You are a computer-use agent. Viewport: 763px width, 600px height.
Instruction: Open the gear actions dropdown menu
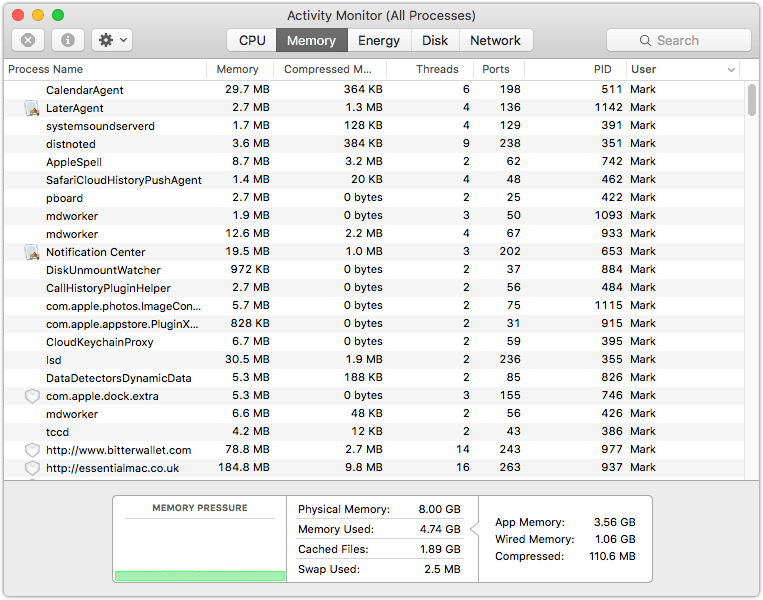pyautogui.click(x=112, y=40)
